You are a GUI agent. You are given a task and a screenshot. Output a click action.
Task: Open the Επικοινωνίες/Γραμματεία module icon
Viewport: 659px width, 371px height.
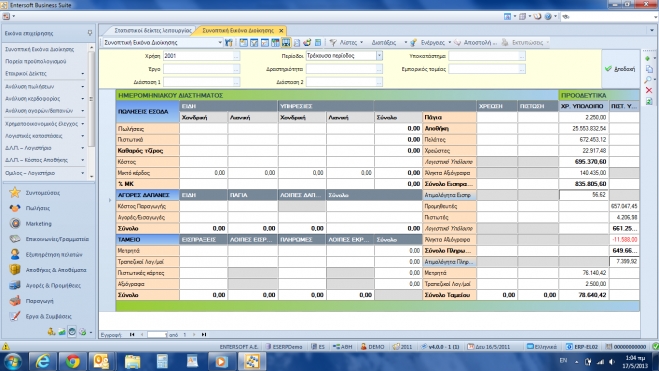[x=15, y=239]
